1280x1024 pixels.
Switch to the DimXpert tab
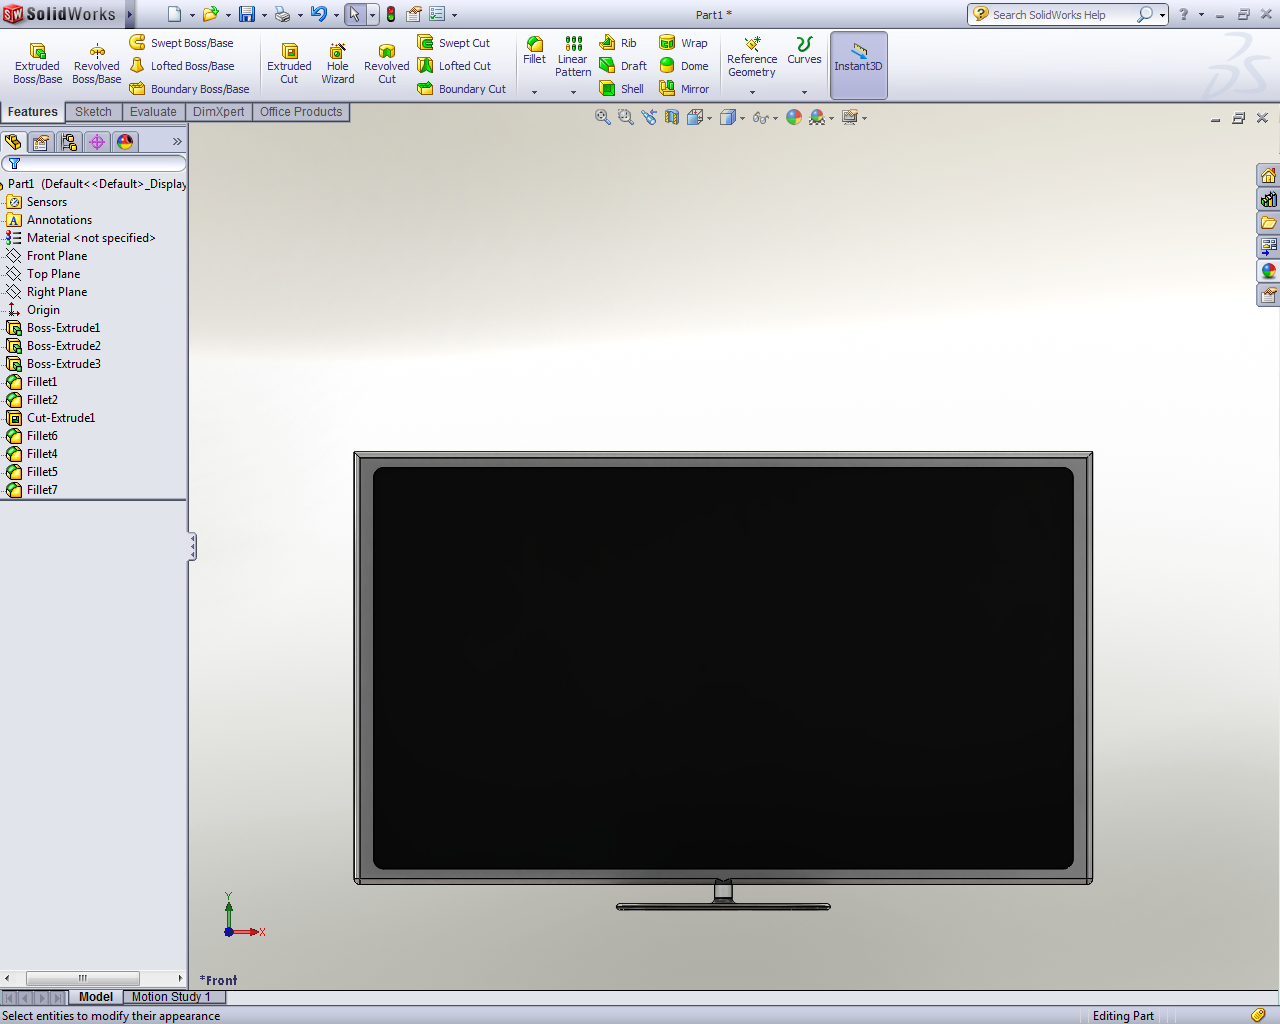click(218, 112)
